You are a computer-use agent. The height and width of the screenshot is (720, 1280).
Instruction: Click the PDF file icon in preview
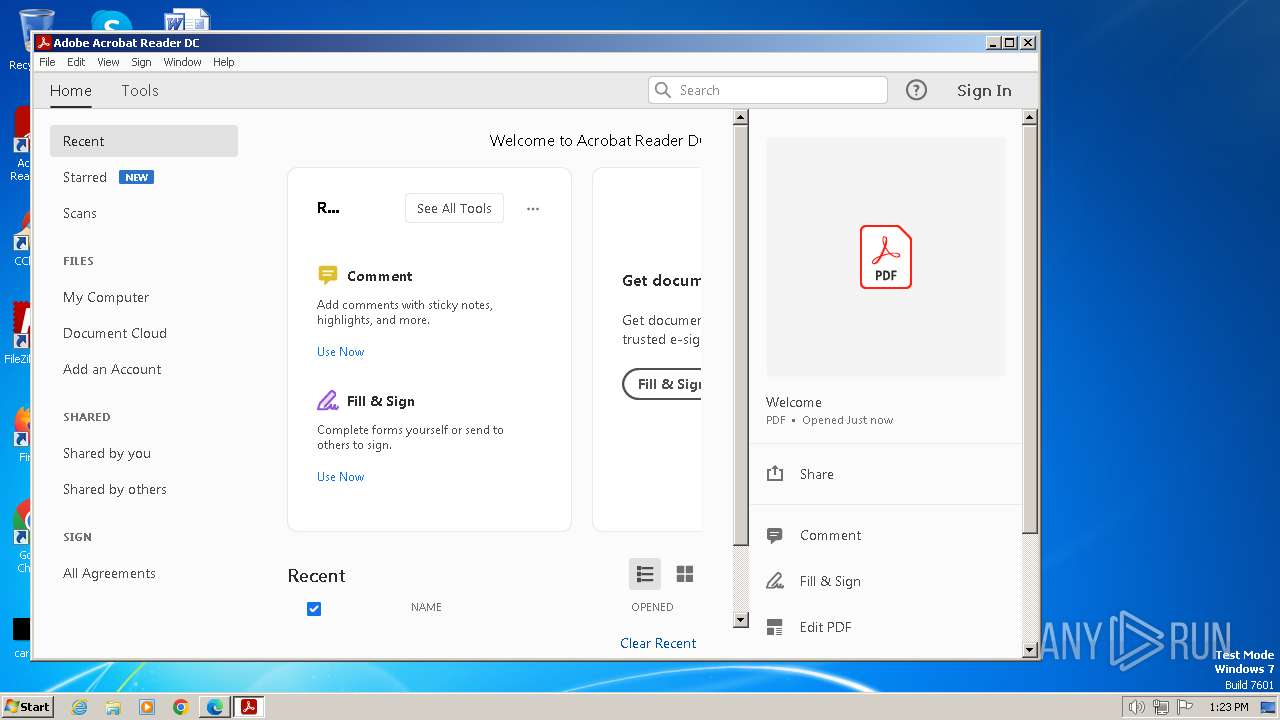tap(886, 257)
